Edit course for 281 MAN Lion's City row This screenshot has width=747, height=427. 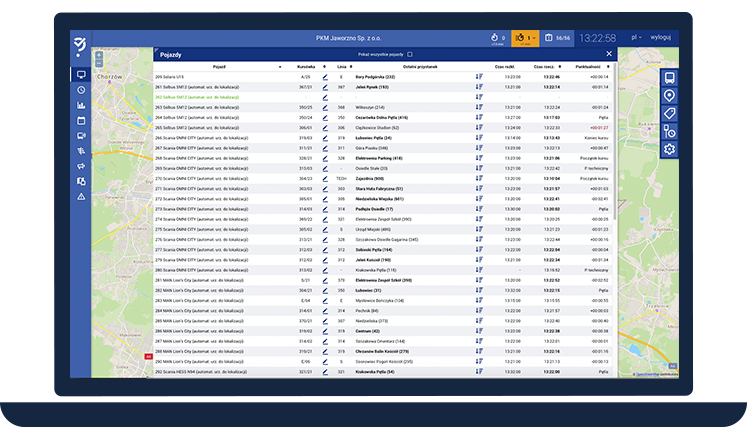tap(325, 280)
